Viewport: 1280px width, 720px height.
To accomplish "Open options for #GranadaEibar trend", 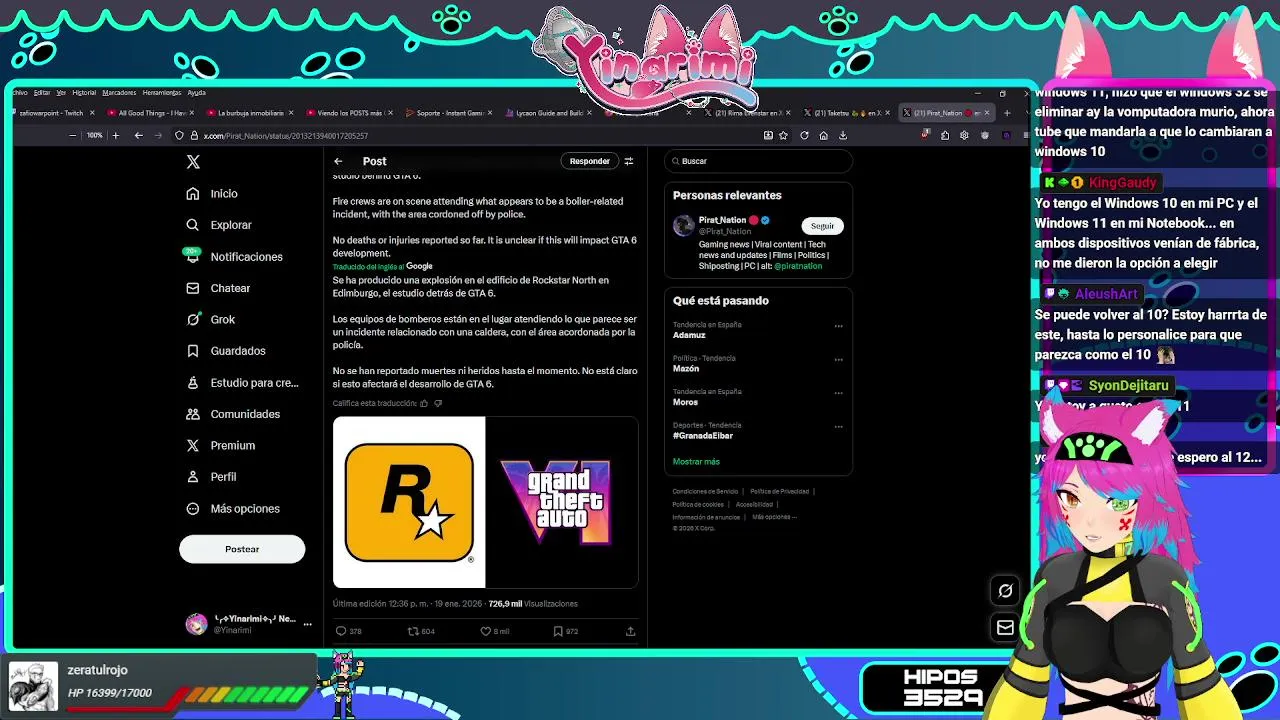I will coord(838,426).
